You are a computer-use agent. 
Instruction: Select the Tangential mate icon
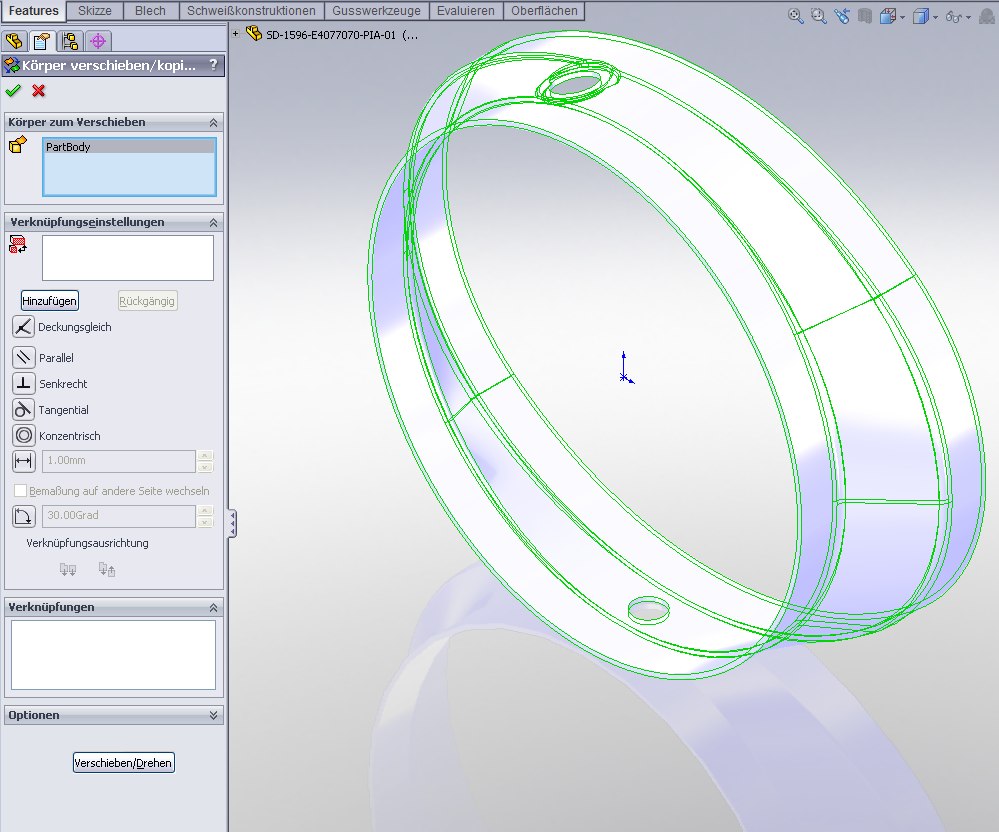click(x=24, y=410)
